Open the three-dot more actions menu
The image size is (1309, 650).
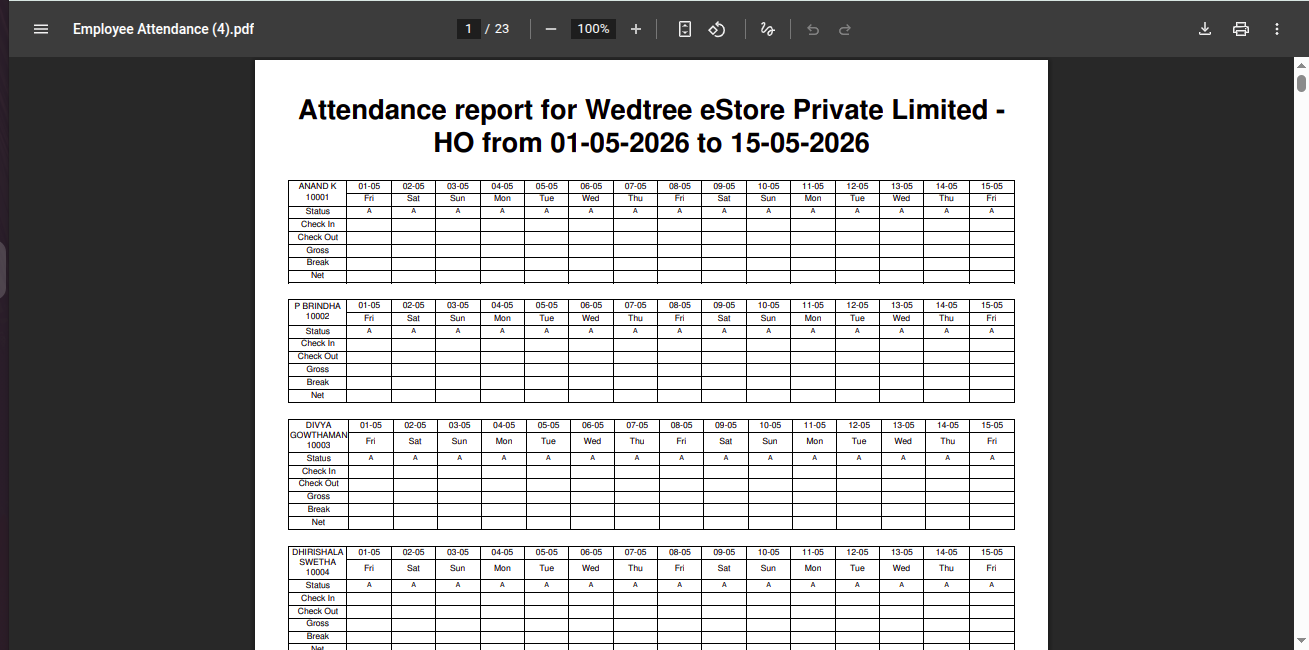(1277, 29)
